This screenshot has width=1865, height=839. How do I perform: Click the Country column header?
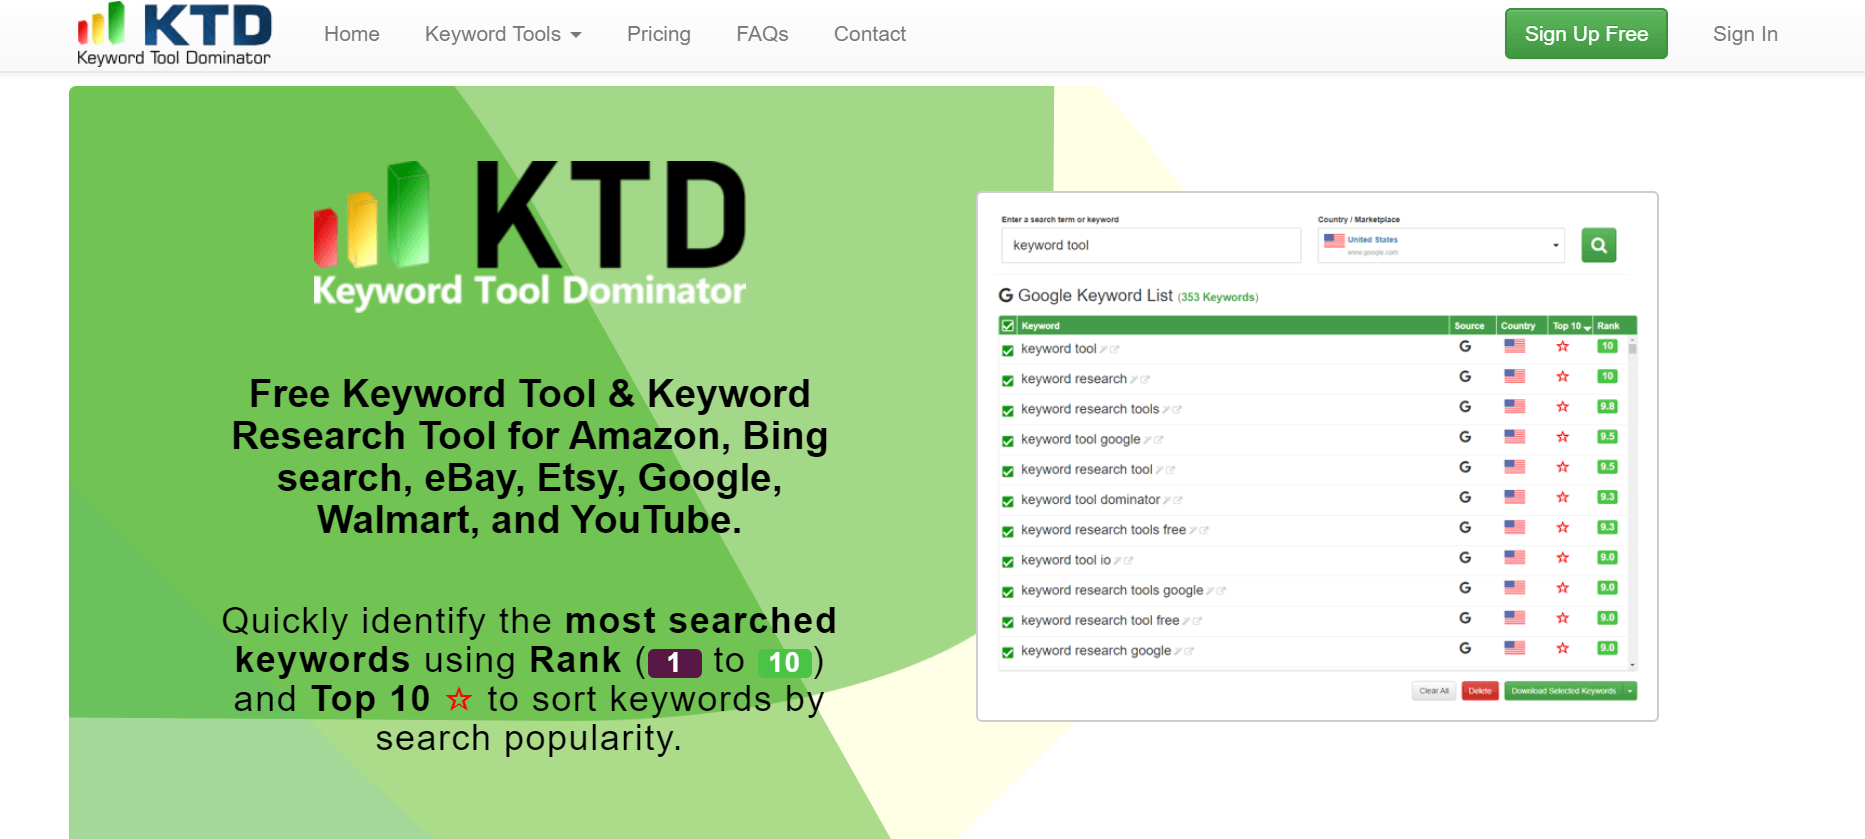(x=1518, y=326)
